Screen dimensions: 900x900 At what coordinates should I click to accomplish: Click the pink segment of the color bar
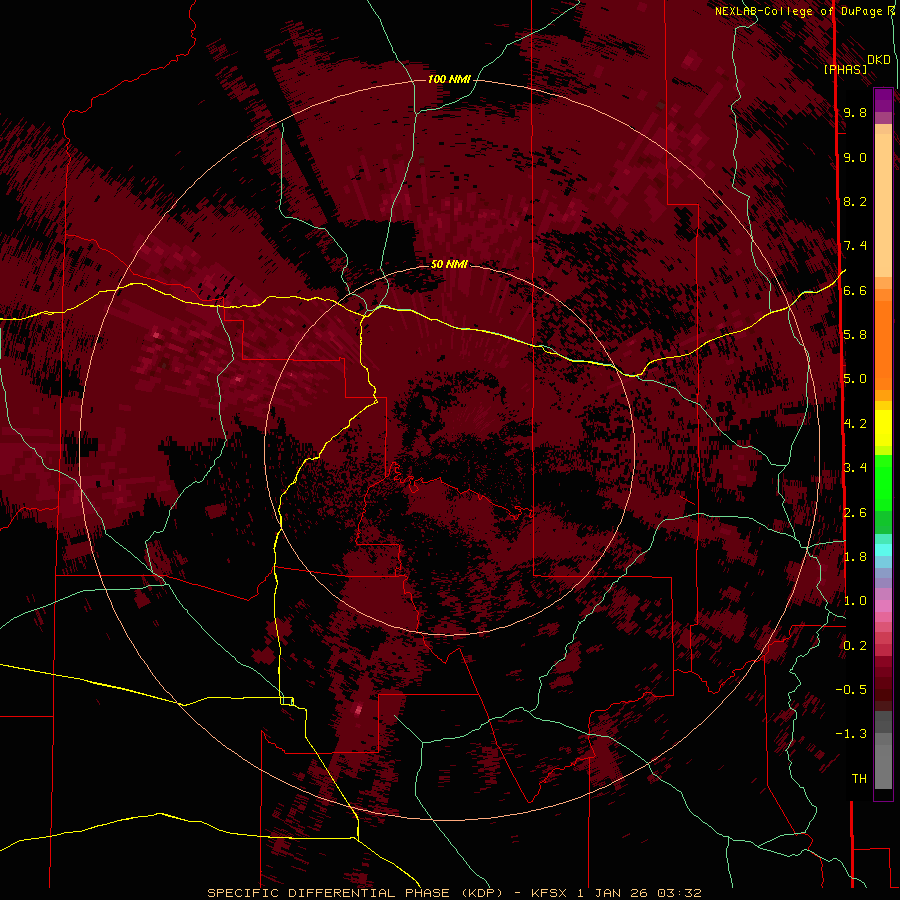tap(883, 606)
